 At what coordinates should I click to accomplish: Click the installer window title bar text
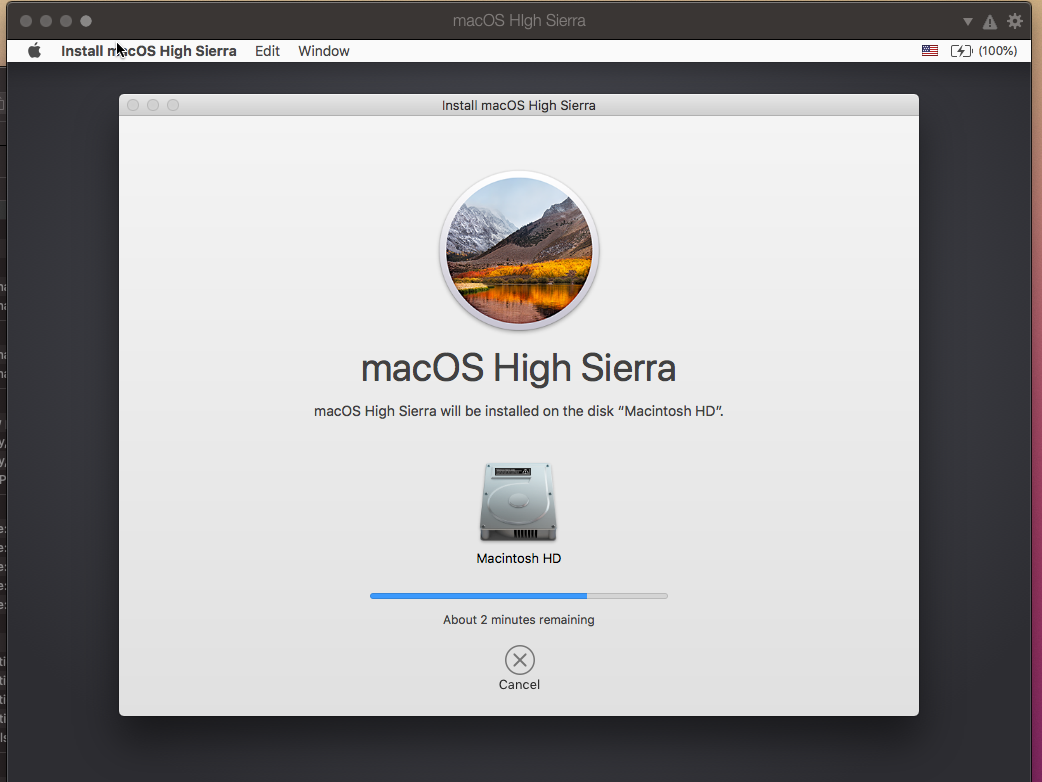(518, 105)
